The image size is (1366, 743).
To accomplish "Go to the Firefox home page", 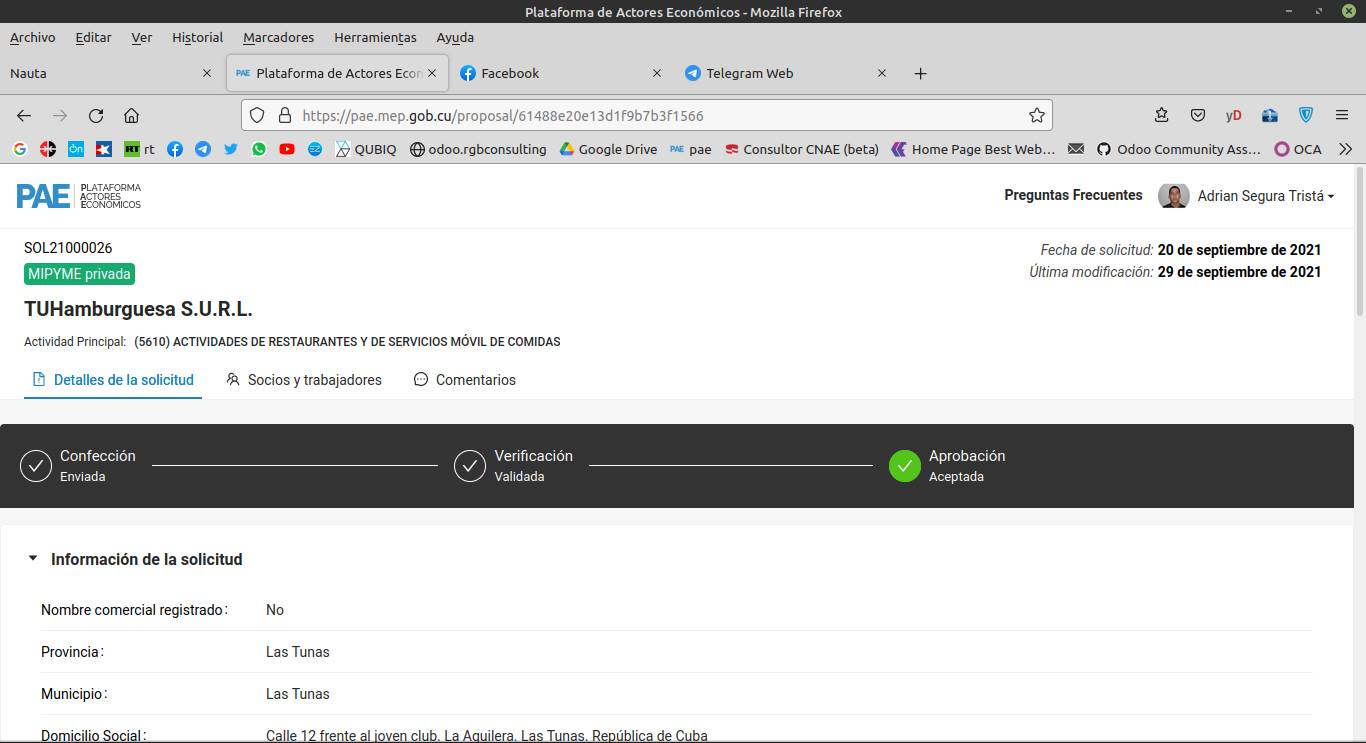I will [x=131, y=115].
